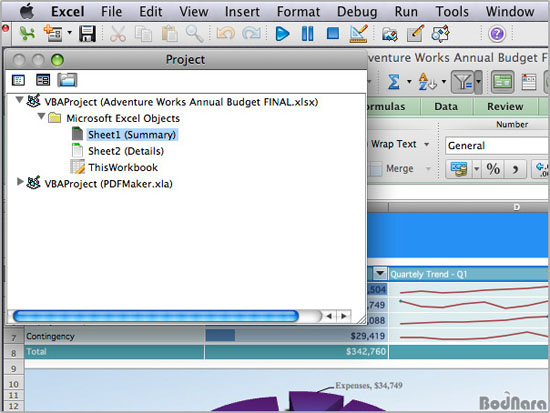Viewport: 550px width, 413px height.
Task: Apply Comma style button
Action: (x=516, y=169)
